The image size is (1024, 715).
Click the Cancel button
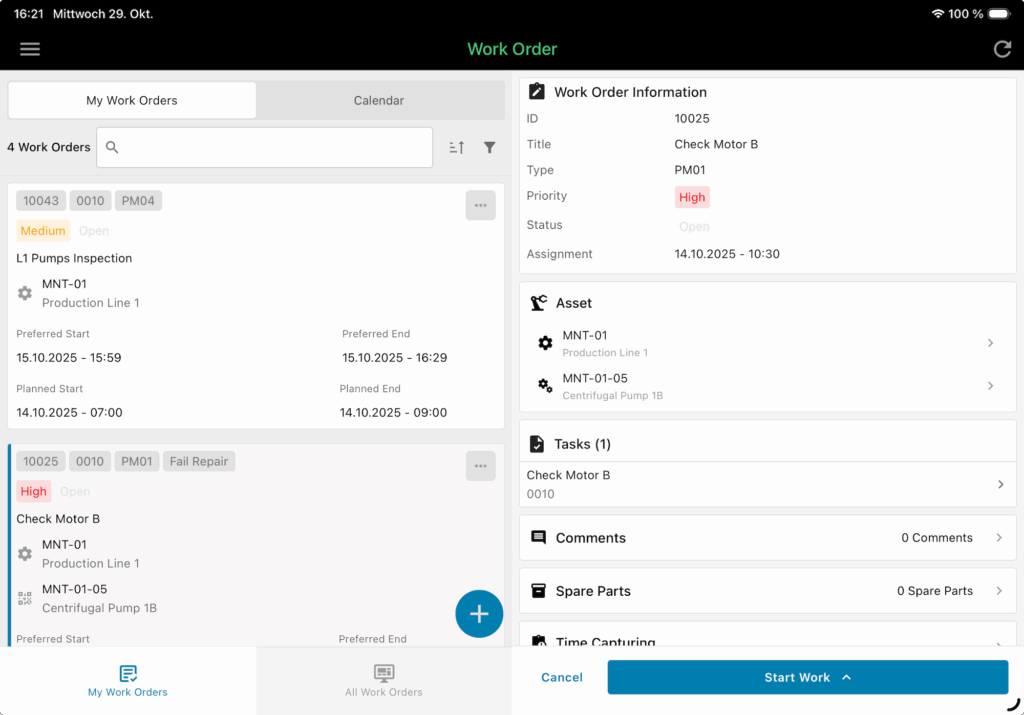[x=561, y=677]
